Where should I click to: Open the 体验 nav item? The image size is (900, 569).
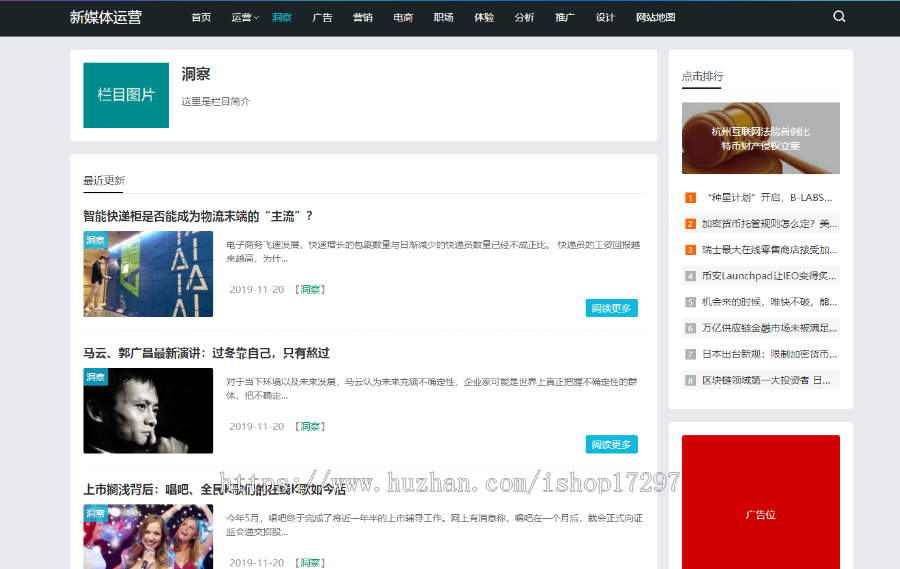coord(484,17)
